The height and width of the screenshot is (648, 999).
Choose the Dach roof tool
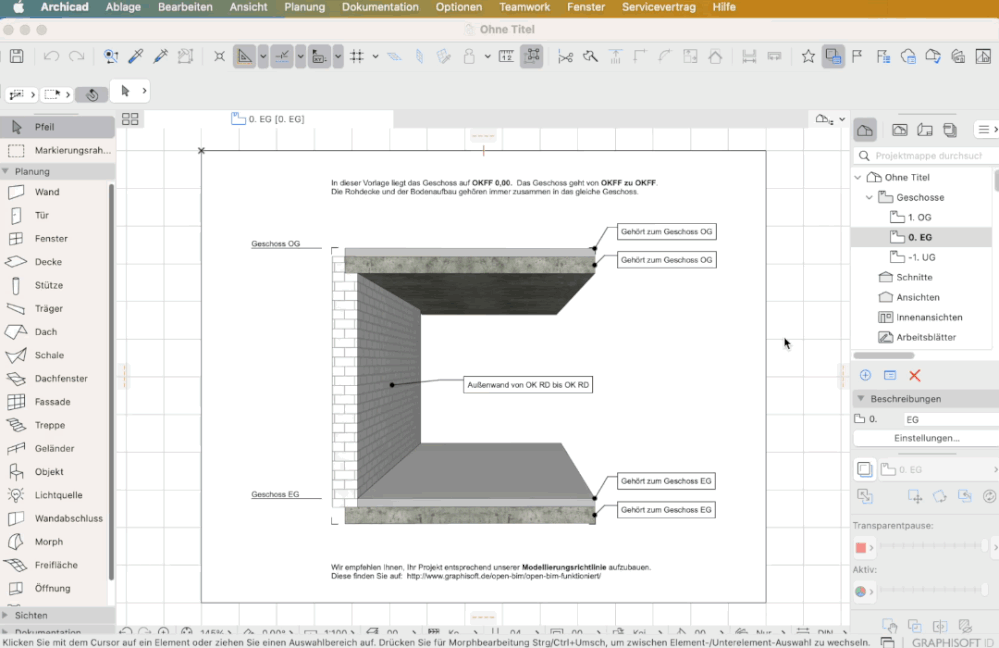pyautogui.click(x=46, y=332)
